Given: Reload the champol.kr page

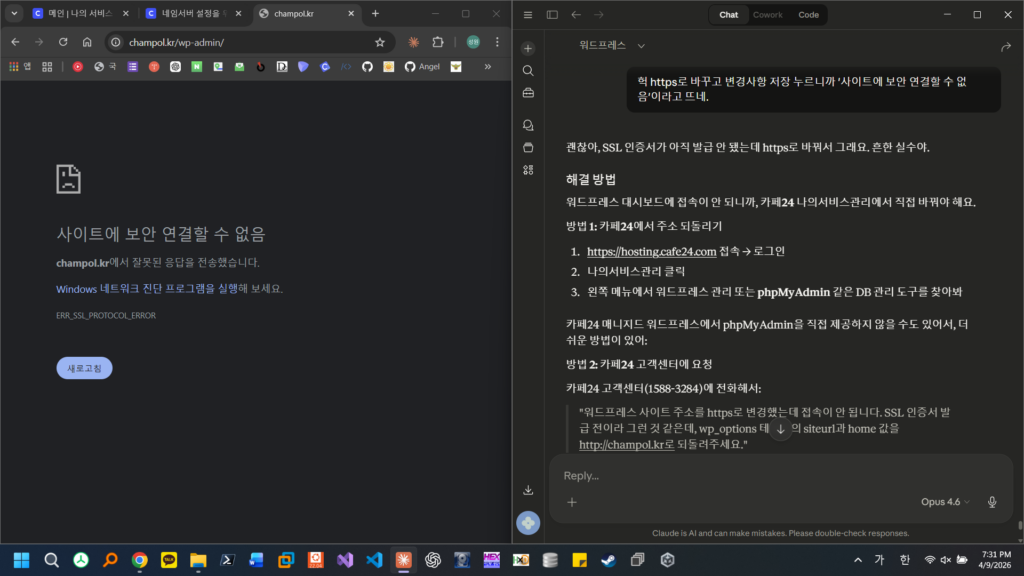Looking at the screenshot, I should coord(63,42).
